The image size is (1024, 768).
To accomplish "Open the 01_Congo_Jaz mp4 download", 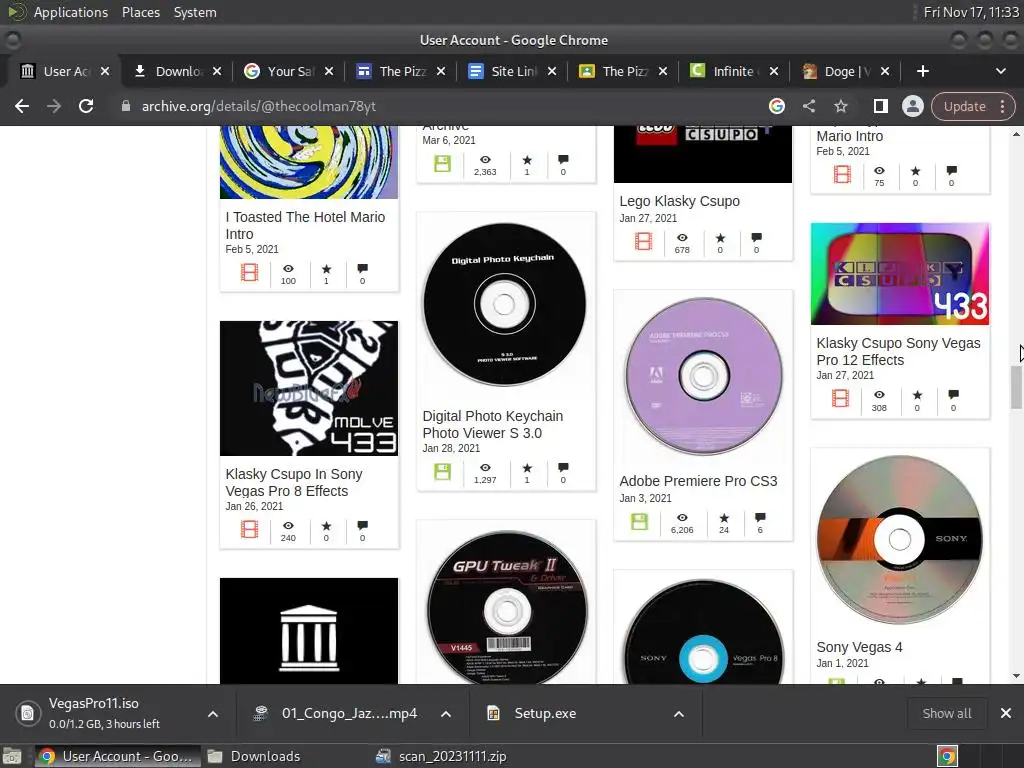I will tap(336, 713).
